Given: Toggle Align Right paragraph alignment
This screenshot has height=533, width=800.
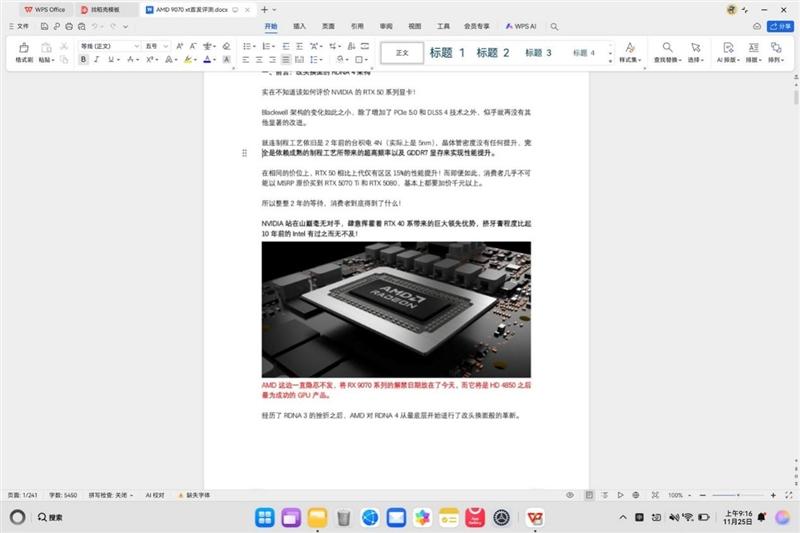Looking at the screenshot, I should click(x=272, y=59).
